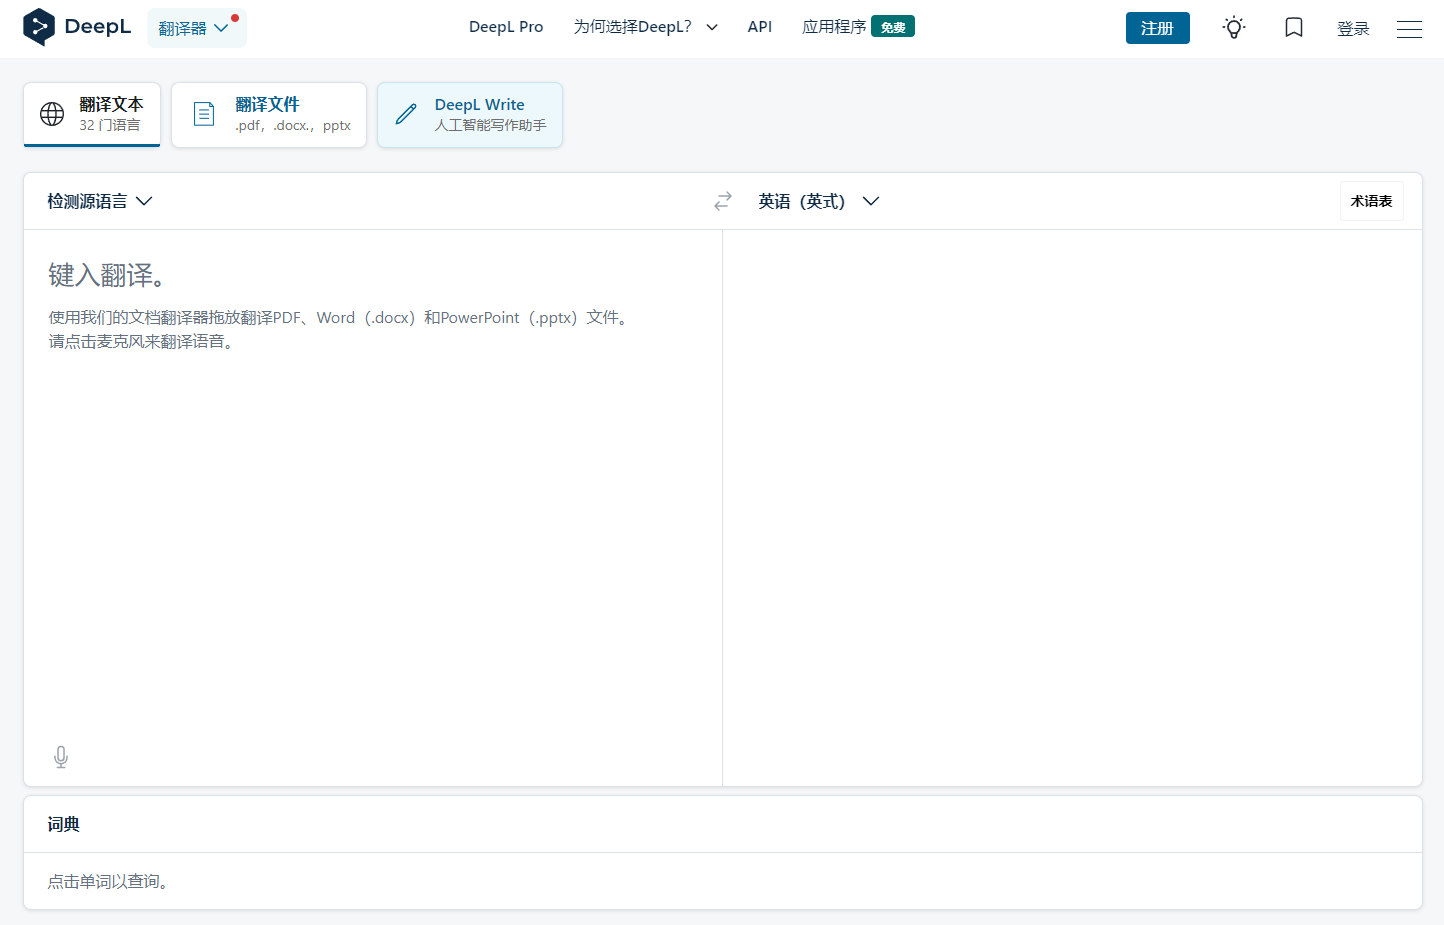The image size is (1444, 925).
Task: Click the 免费 badge
Action: point(893,27)
